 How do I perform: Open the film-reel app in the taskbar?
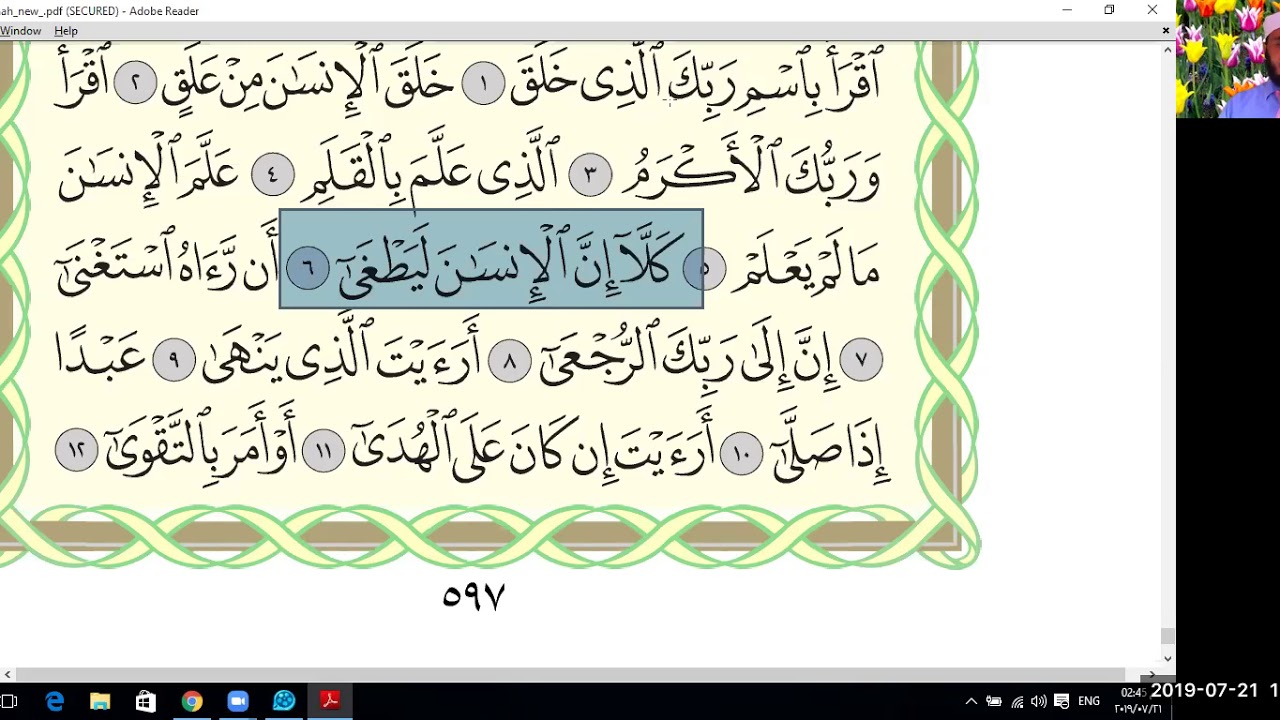(284, 702)
